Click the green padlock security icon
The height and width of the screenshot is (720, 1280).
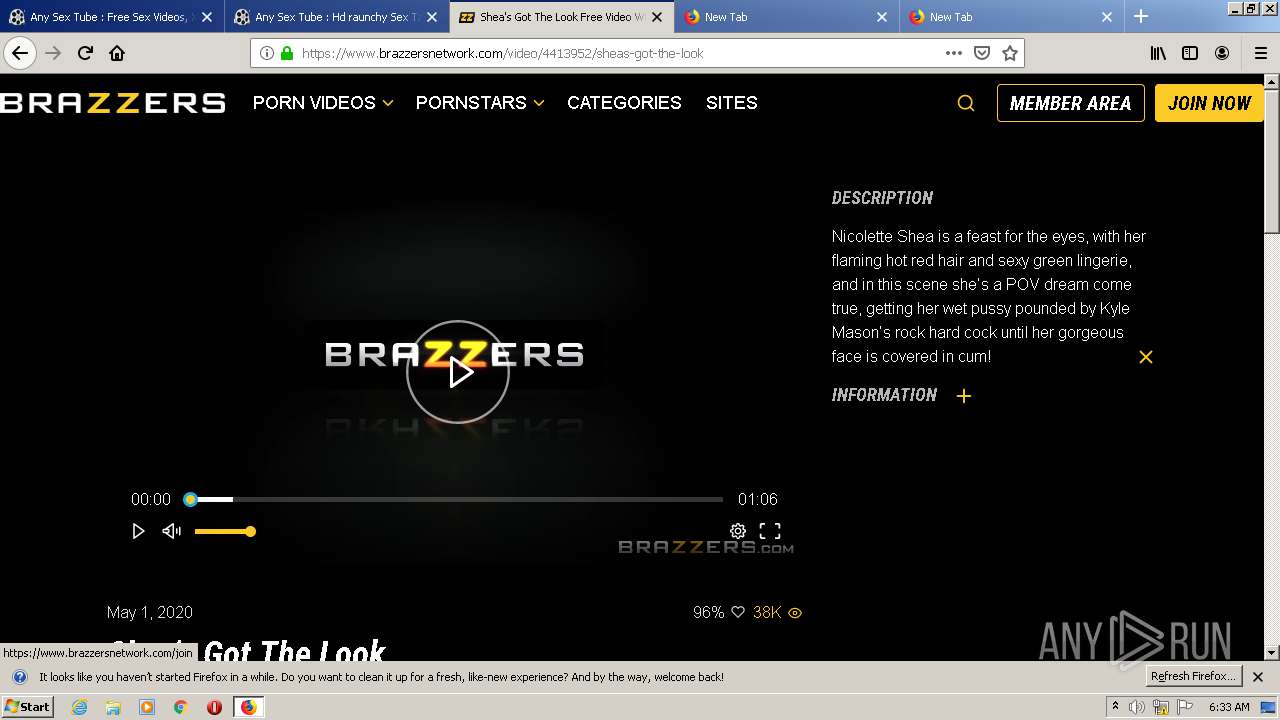click(287, 53)
